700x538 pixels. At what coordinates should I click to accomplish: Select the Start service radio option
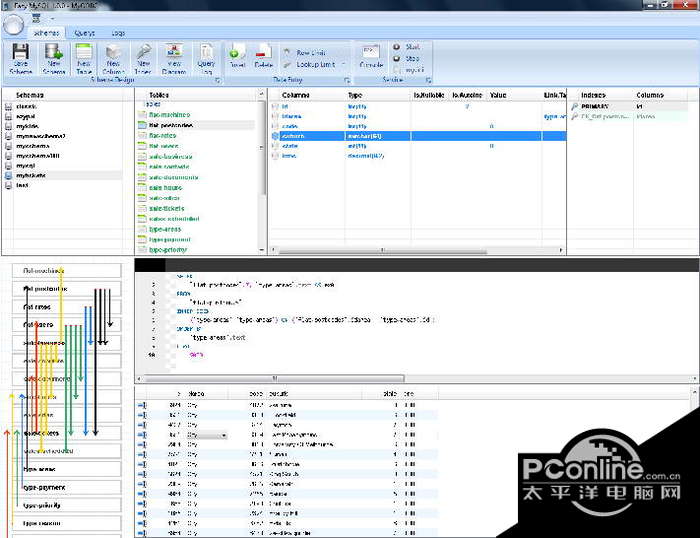(x=397, y=46)
